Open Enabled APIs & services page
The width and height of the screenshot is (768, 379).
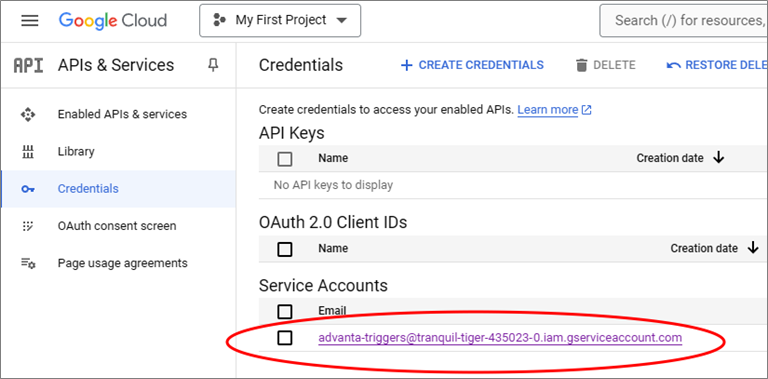(x=122, y=114)
